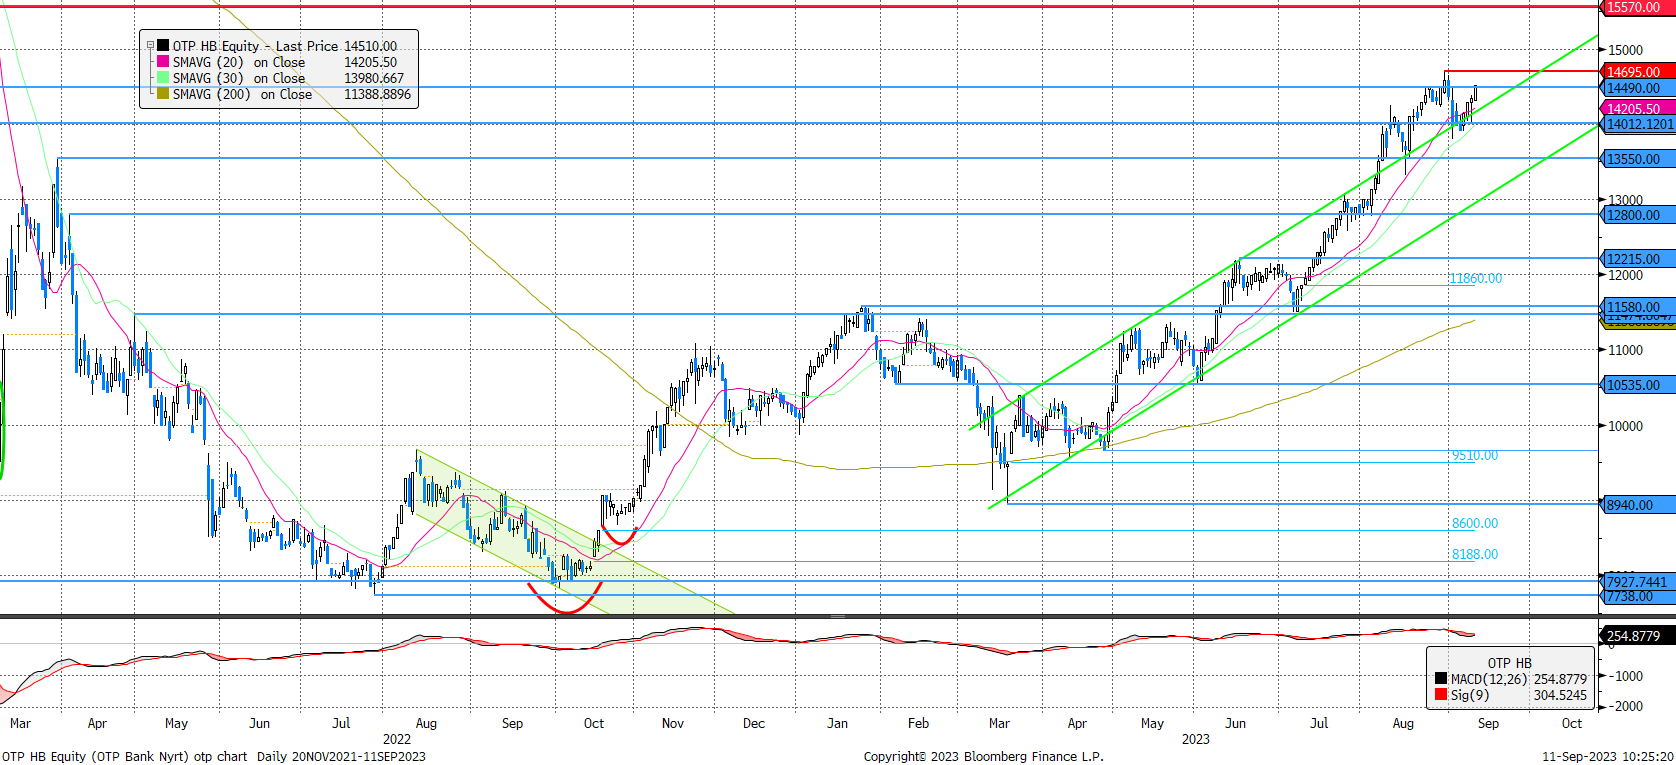Select the "SMAVG (200) on Close" legend entry
Screen dimensions: 1676x765
[242, 94]
